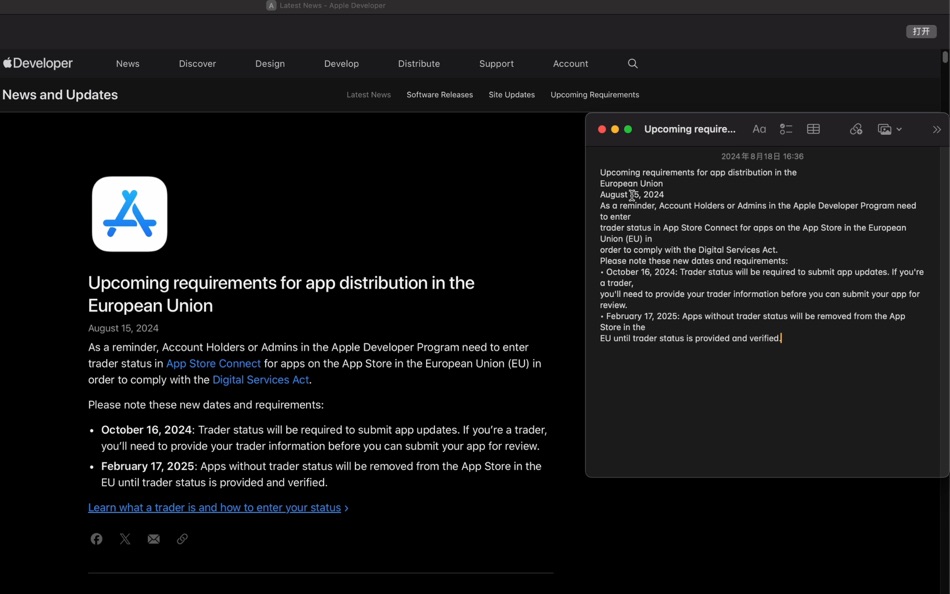Minimize Notes window yellow button
Viewport: 950px width, 594px height.
(x=615, y=129)
